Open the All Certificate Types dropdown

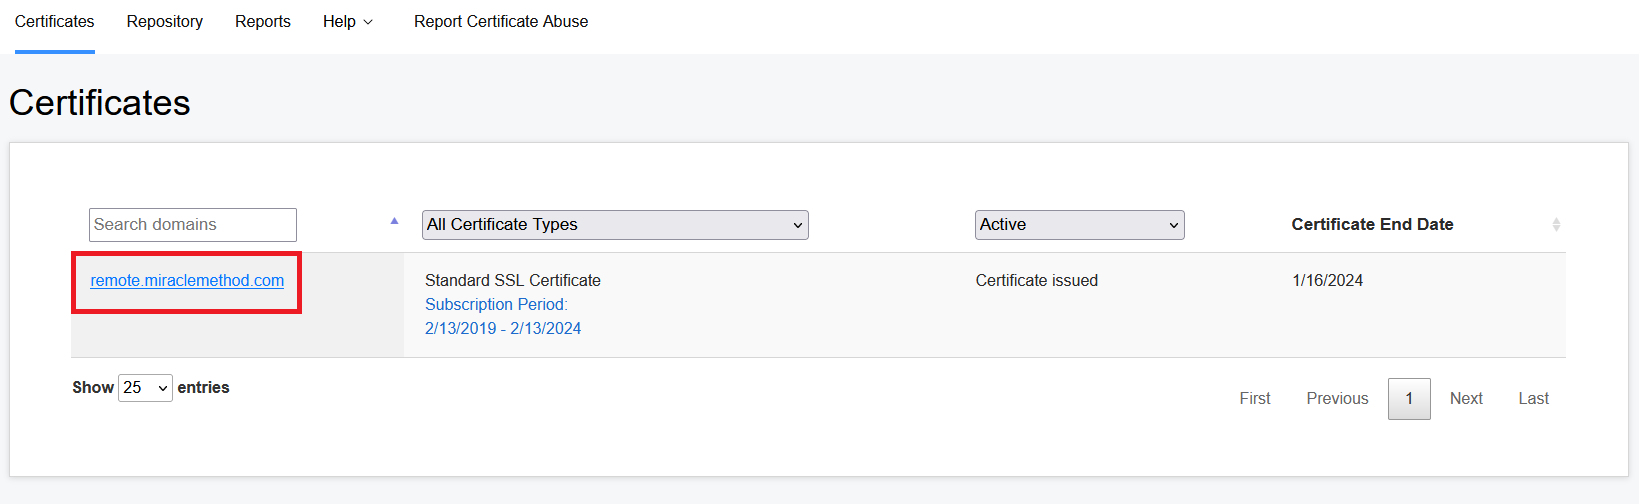click(615, 225)
